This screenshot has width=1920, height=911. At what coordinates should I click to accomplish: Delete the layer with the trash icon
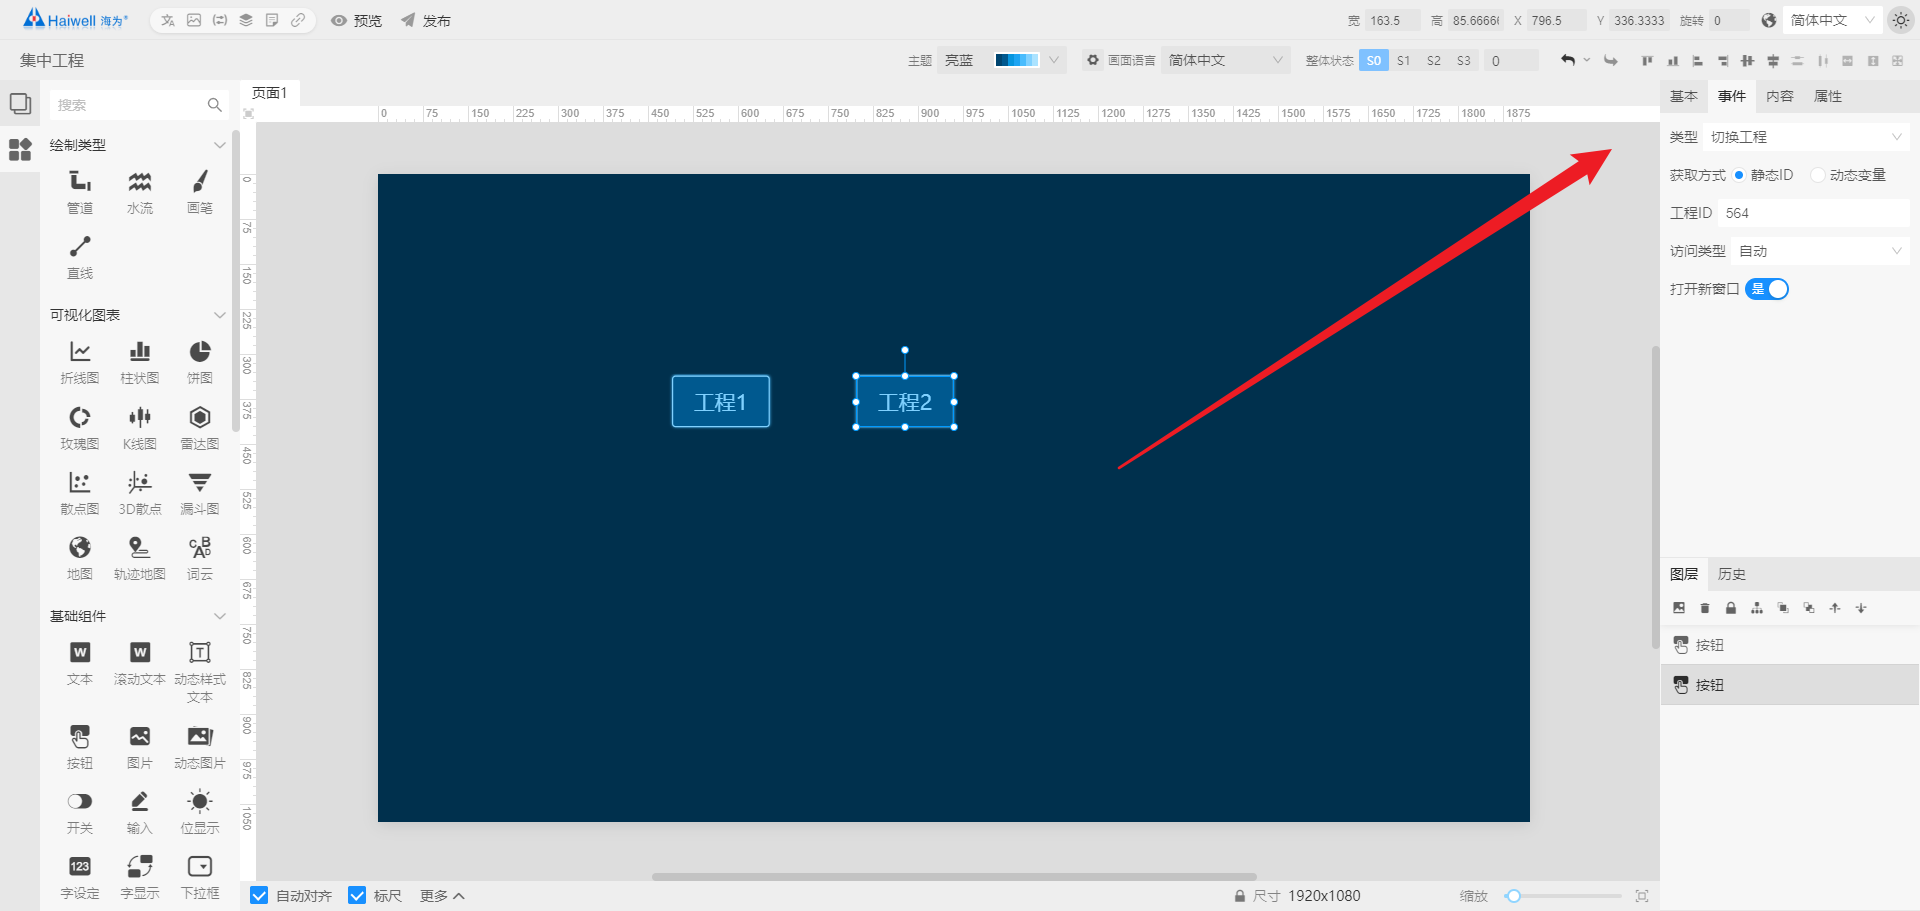(x=1705, y=608)
